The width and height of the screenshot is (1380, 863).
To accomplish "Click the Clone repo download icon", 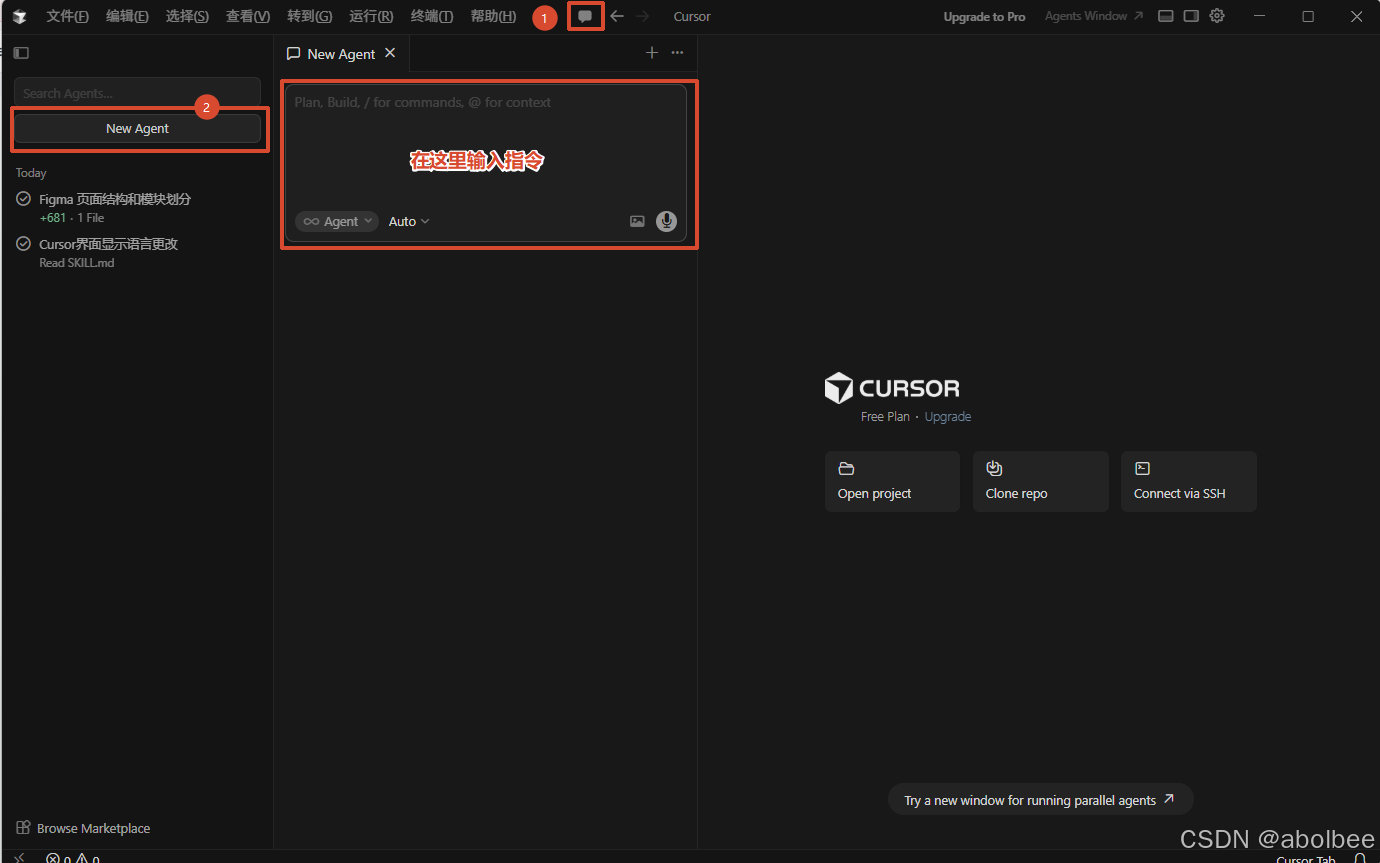I will (994, 468).
